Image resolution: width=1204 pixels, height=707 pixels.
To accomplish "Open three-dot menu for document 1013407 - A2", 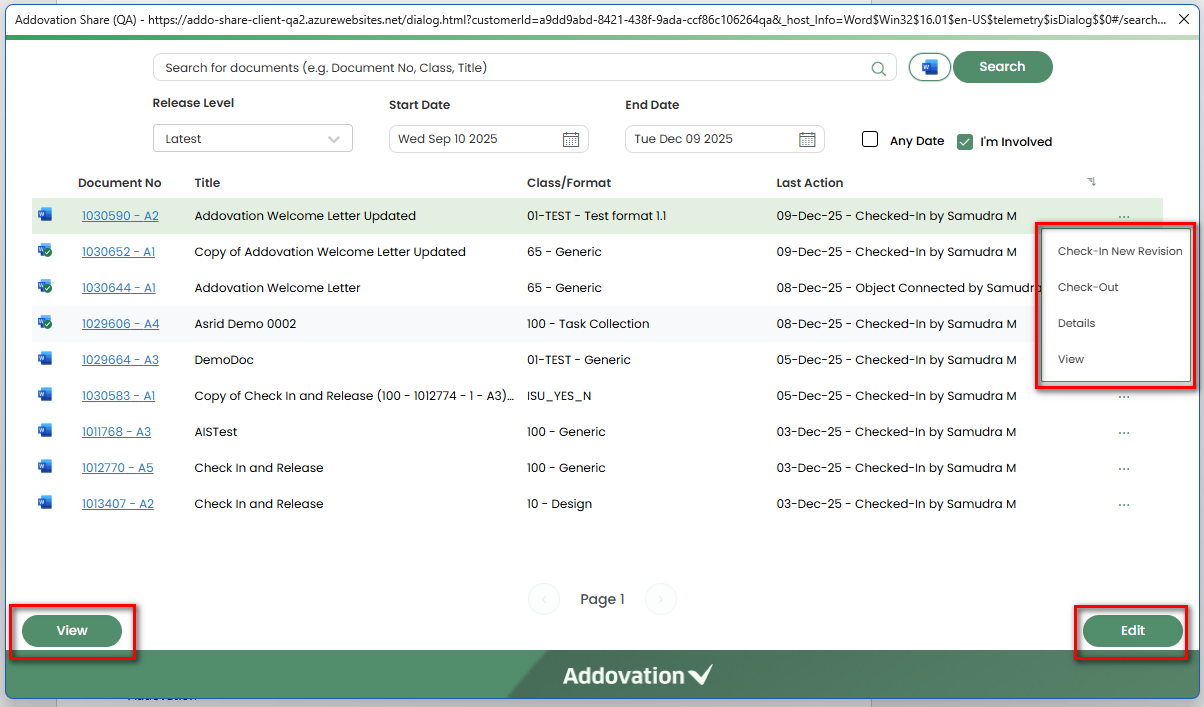I will click(1124, 505).
